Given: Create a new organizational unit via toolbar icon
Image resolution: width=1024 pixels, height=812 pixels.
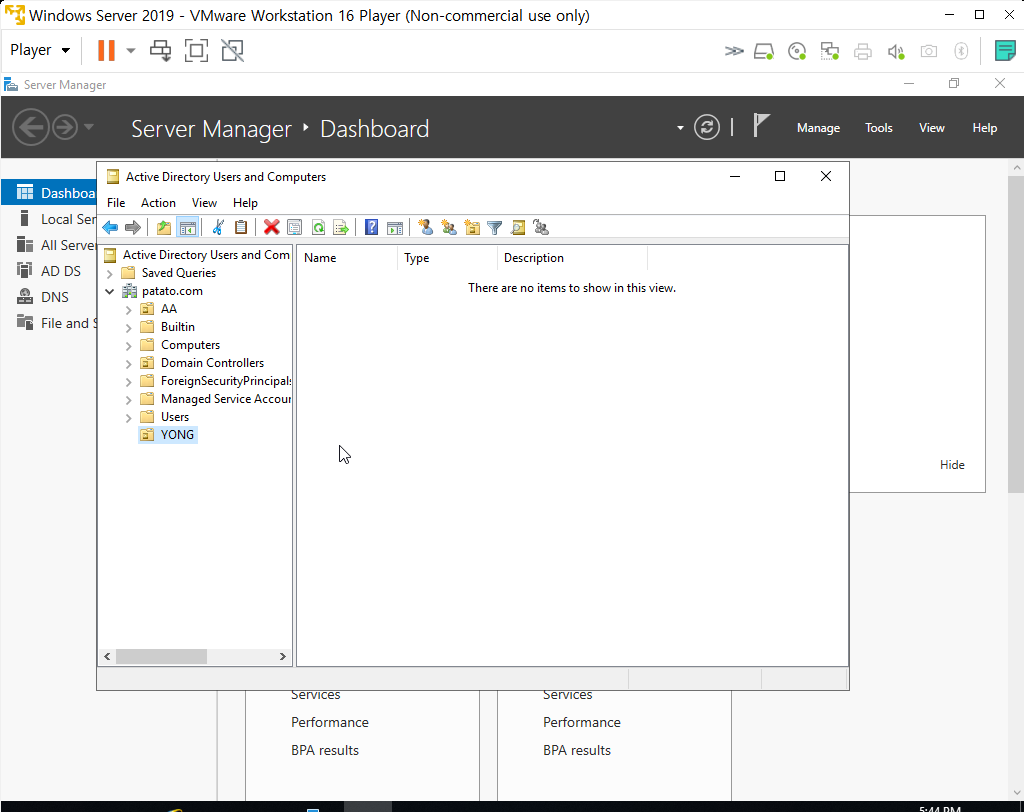Looking at the screenshot, I should [x=472, y=227].
